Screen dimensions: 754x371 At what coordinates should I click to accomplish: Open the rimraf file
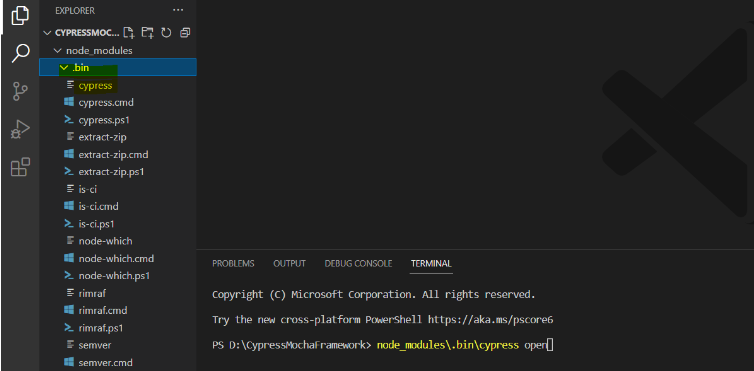118,293
